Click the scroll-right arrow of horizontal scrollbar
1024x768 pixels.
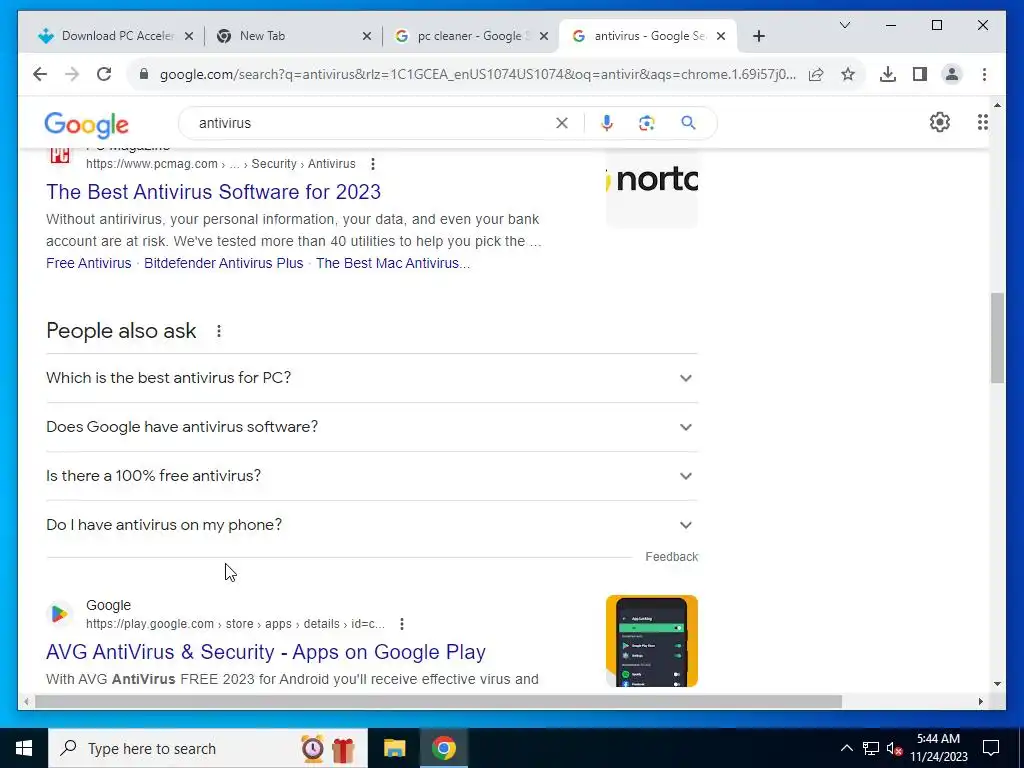(x=980, y=702)
